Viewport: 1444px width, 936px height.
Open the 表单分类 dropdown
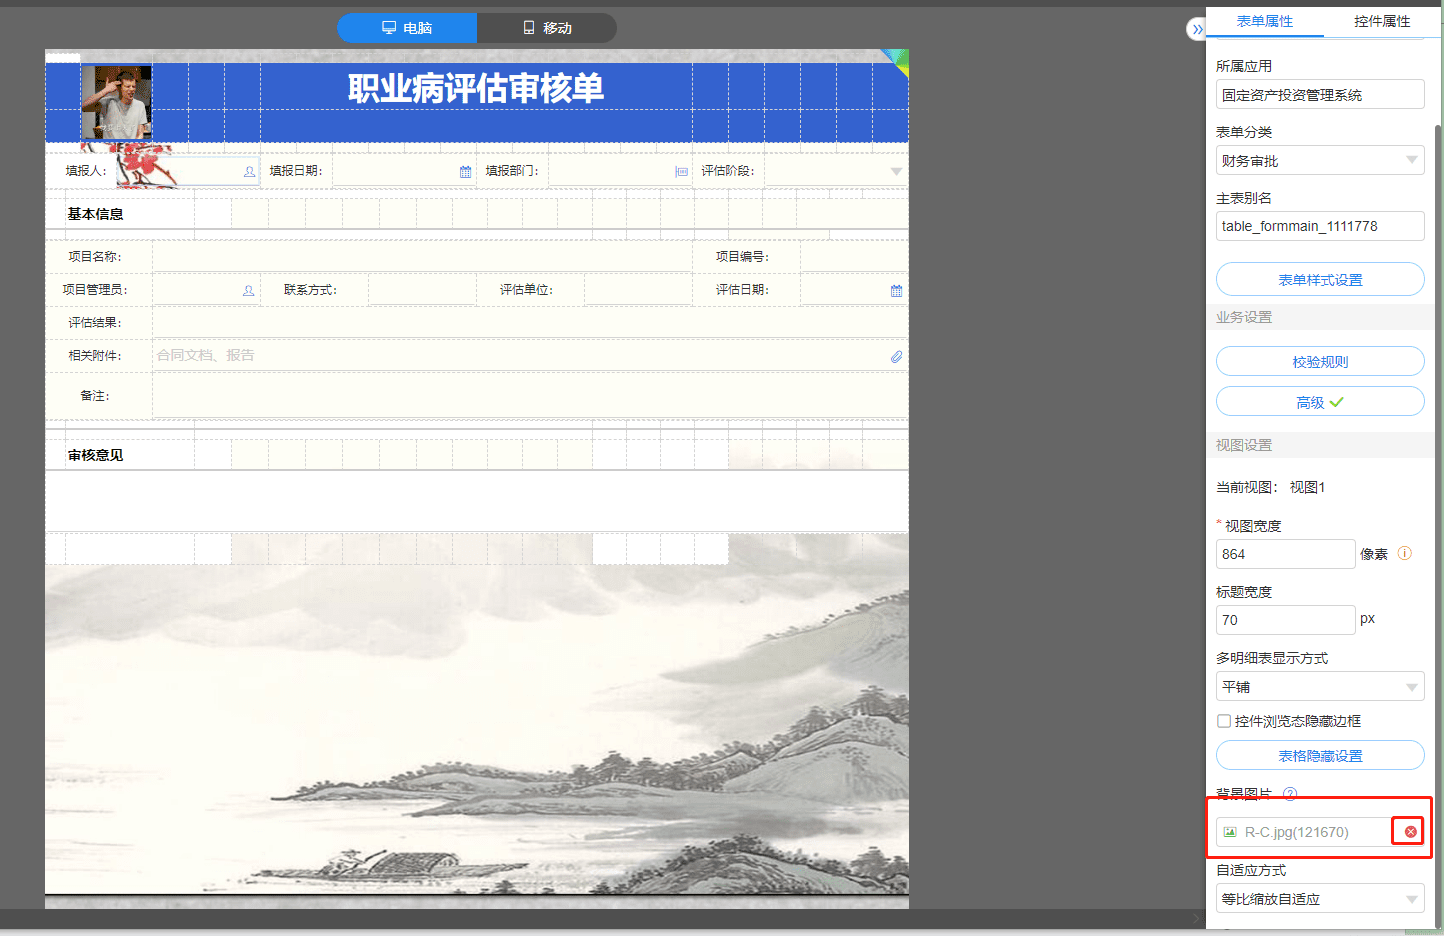click(x=1320, y=161)
